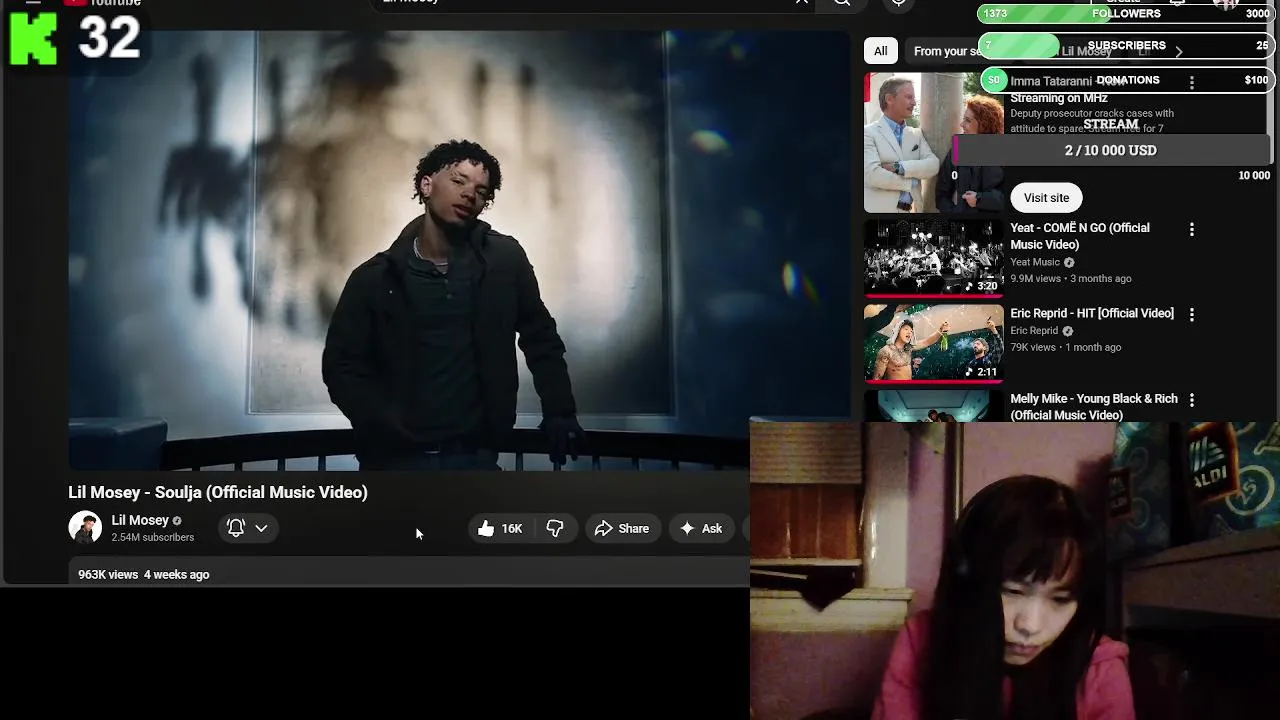Click video title Lil Mosey - Soulja
This screenshot has height=720, width=1280.
point(218,492)
